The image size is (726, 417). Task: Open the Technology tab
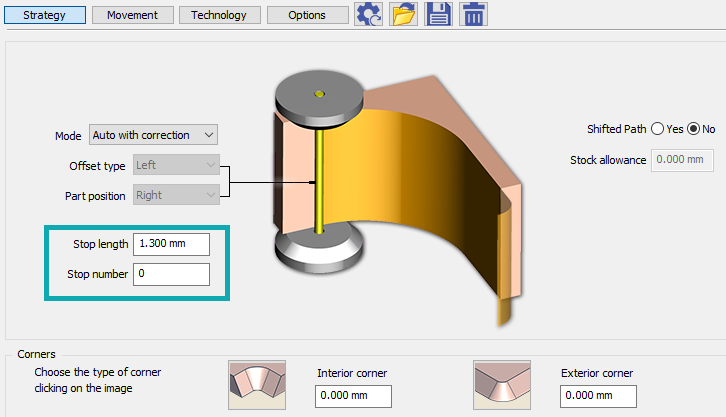click(221, 15)
